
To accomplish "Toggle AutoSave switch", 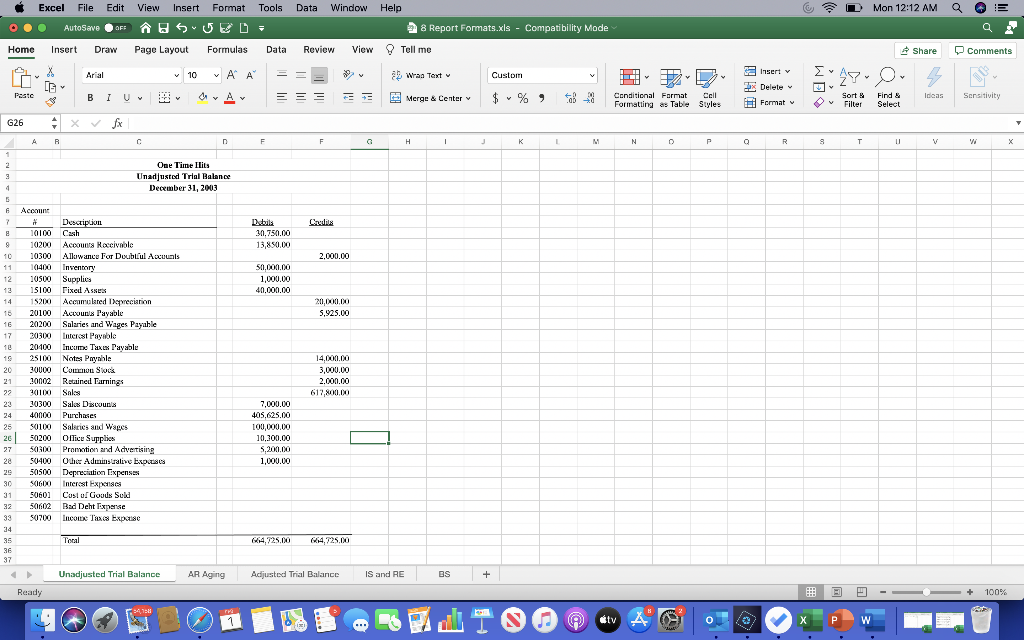I will 117,28.
